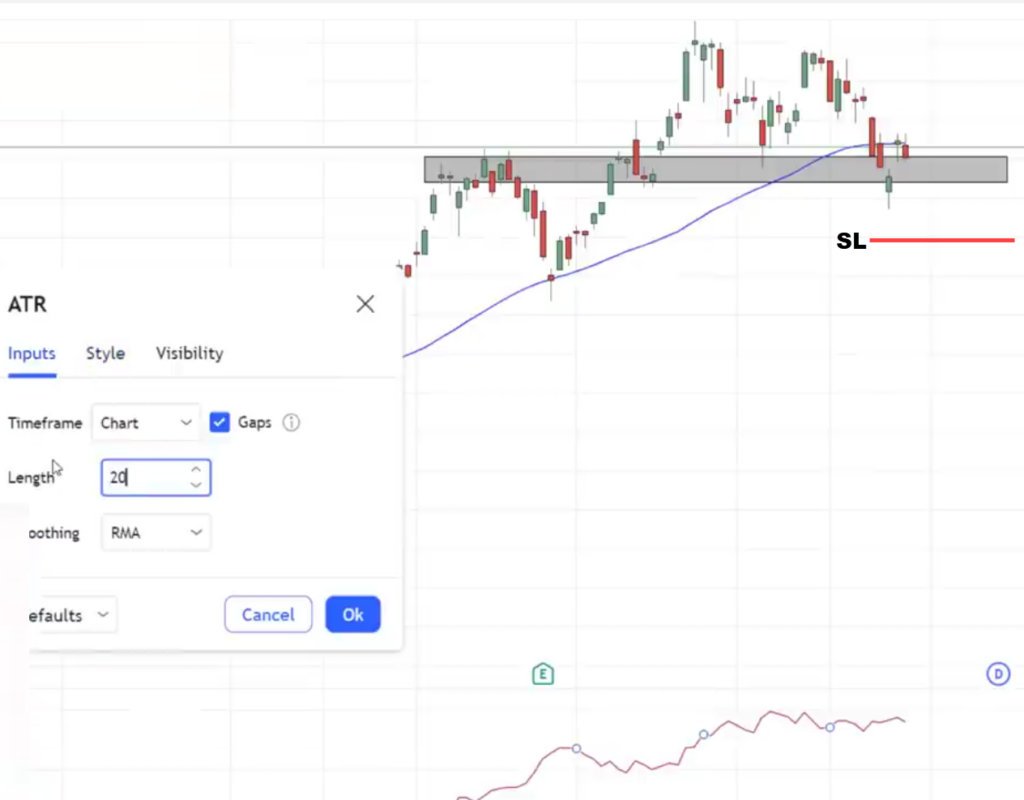Click the earnings marker icon below the chart
Viewport: 1024px width, 800px height.
542,674
